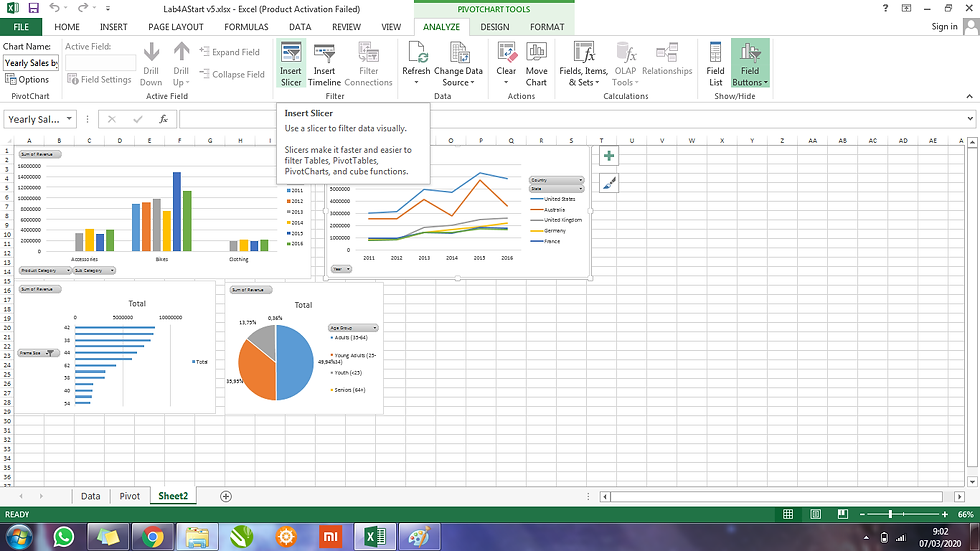Click in the formula bar
The width and height of the screenshot is (980, 551).
pos(570,119)
